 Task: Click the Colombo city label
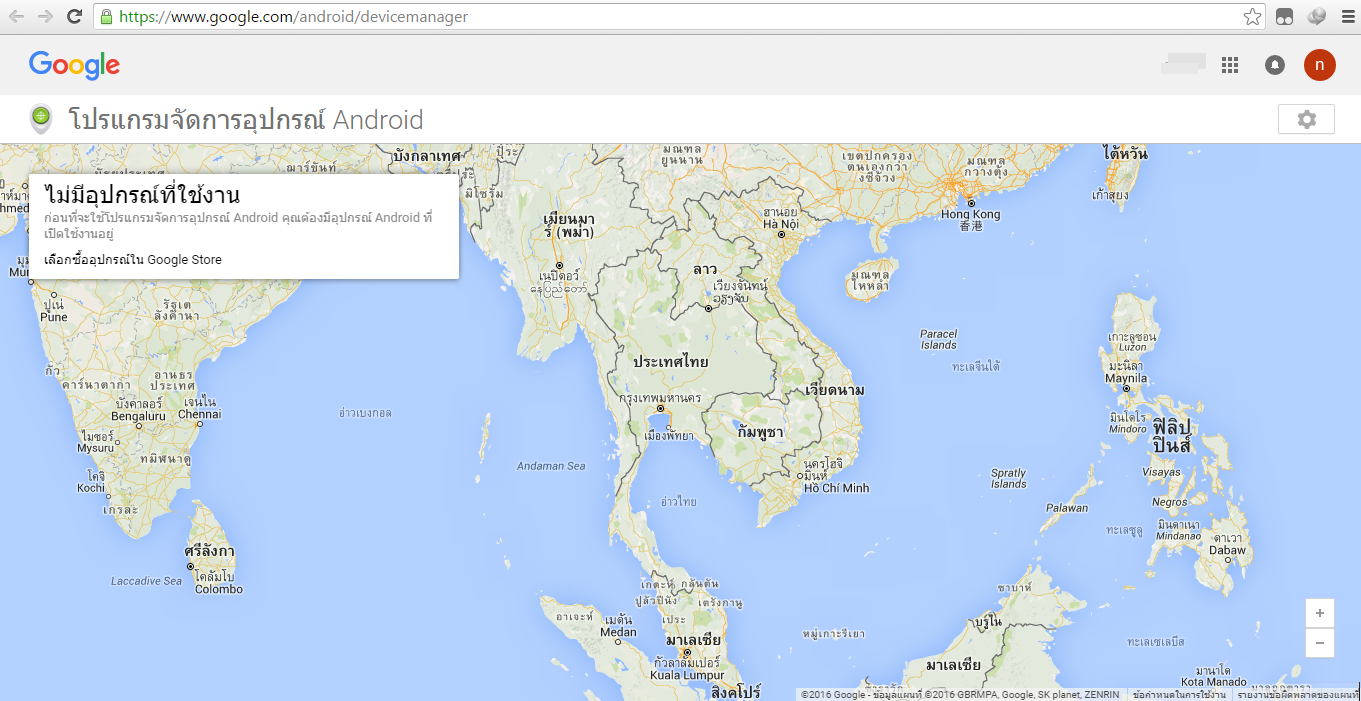pos(218,589)
